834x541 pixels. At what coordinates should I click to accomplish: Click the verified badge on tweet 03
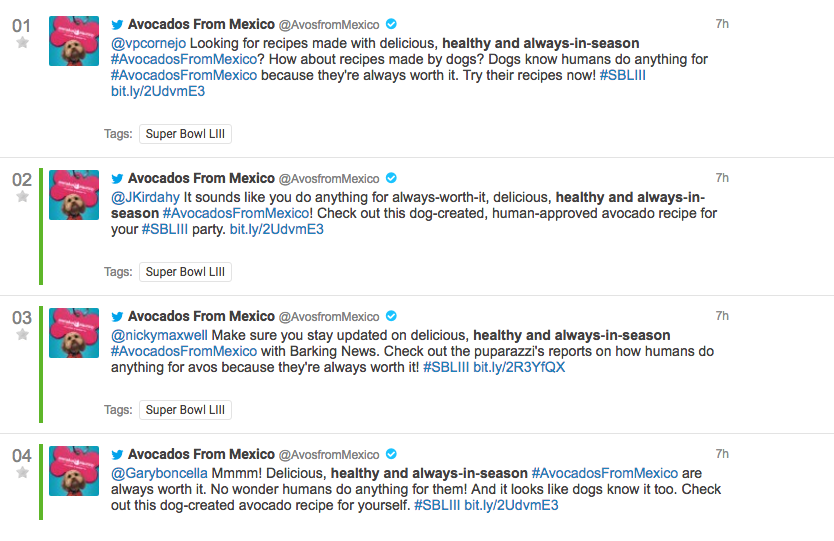pos(392,317)
